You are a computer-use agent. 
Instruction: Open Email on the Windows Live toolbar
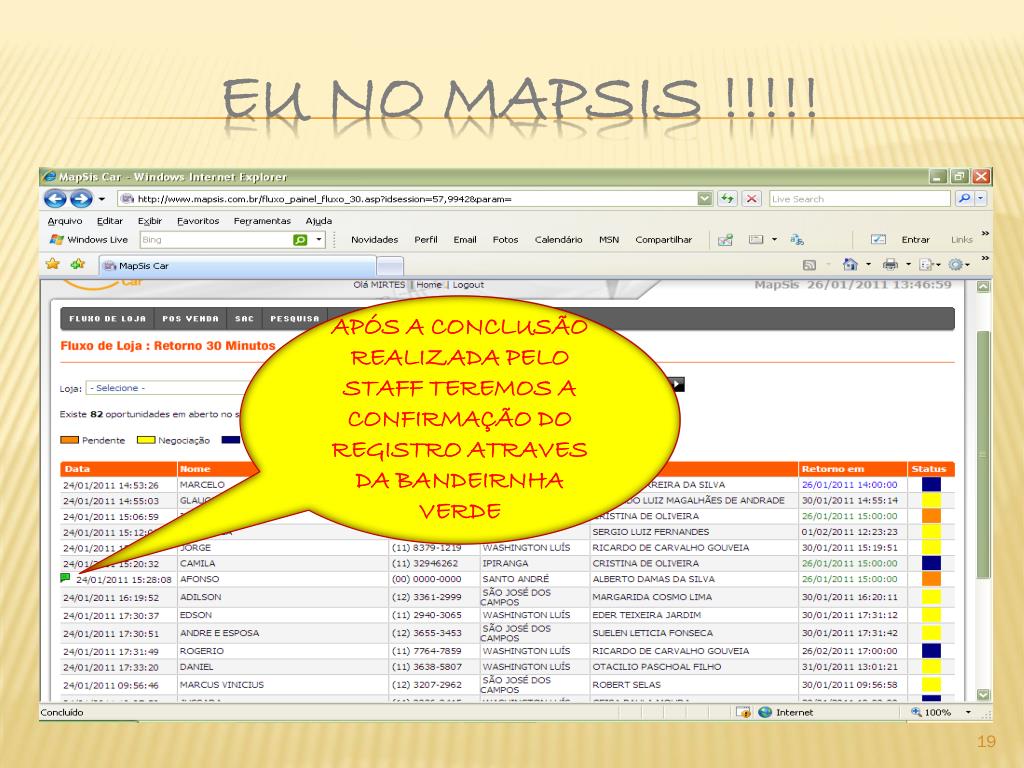pyautogui.click(x=465, y=240)
